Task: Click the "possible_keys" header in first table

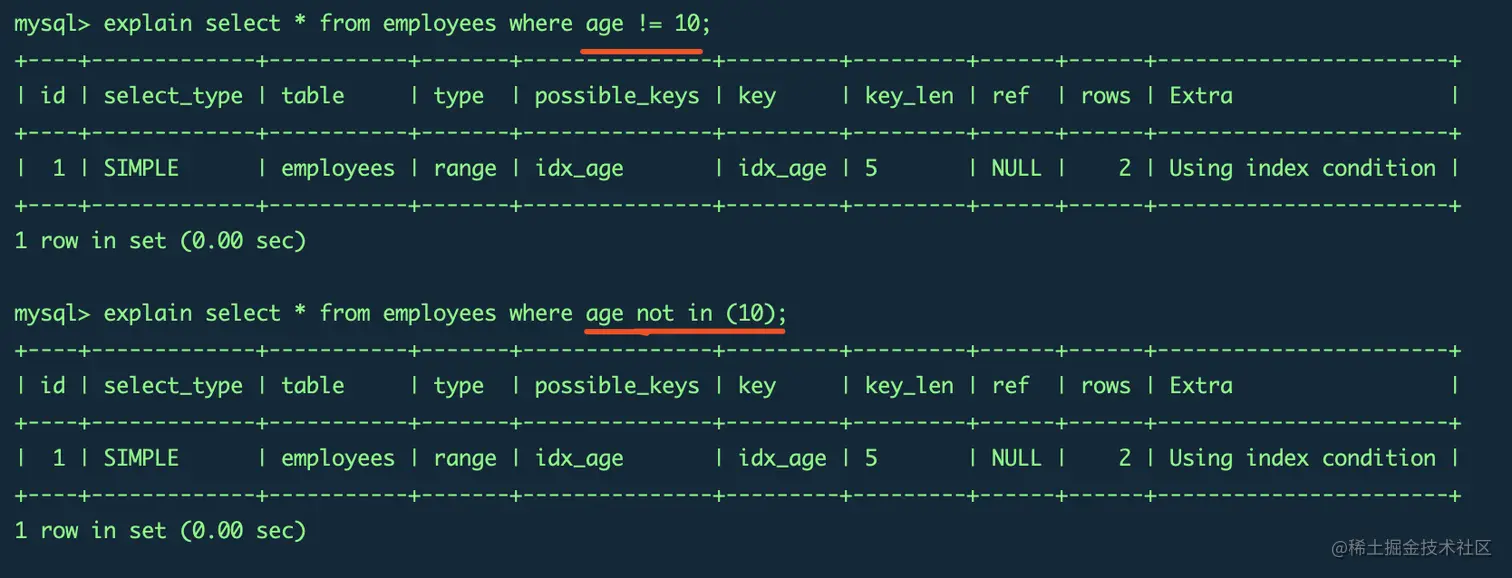Action: 617,96
